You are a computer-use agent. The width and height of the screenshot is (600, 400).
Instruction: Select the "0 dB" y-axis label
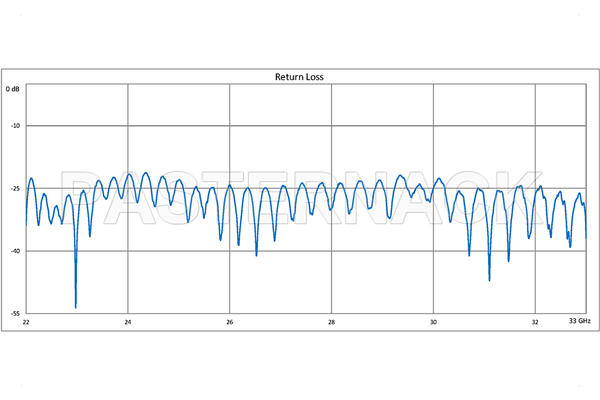pyautogui.click(x=13, y=89)
